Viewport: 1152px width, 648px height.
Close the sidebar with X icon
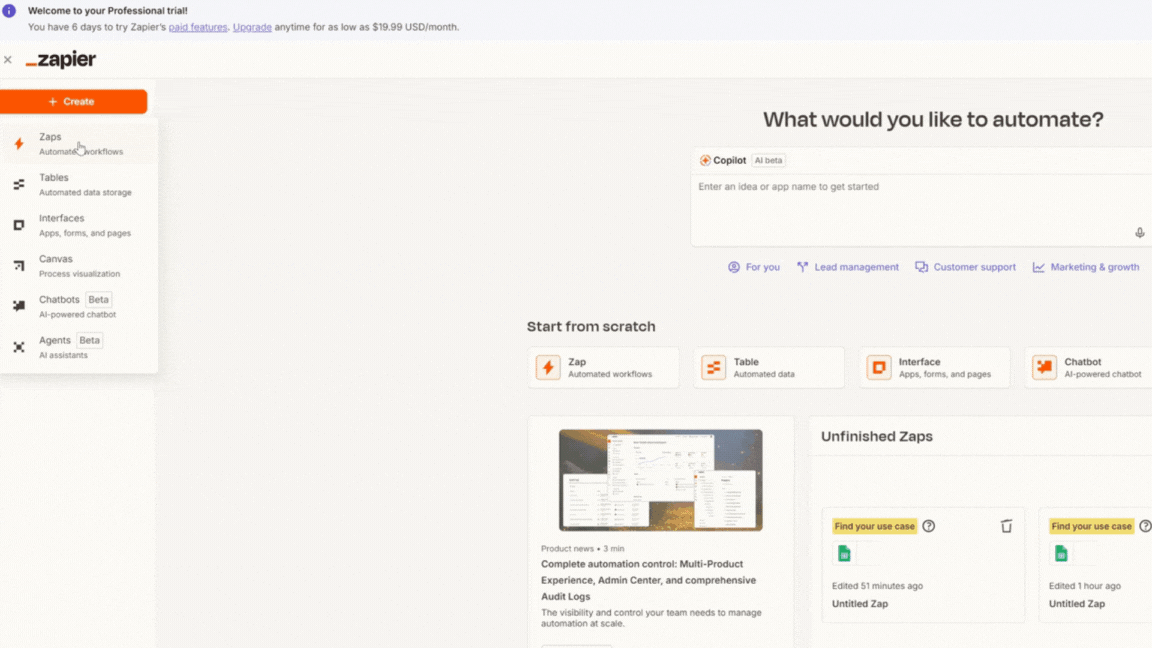8,60
